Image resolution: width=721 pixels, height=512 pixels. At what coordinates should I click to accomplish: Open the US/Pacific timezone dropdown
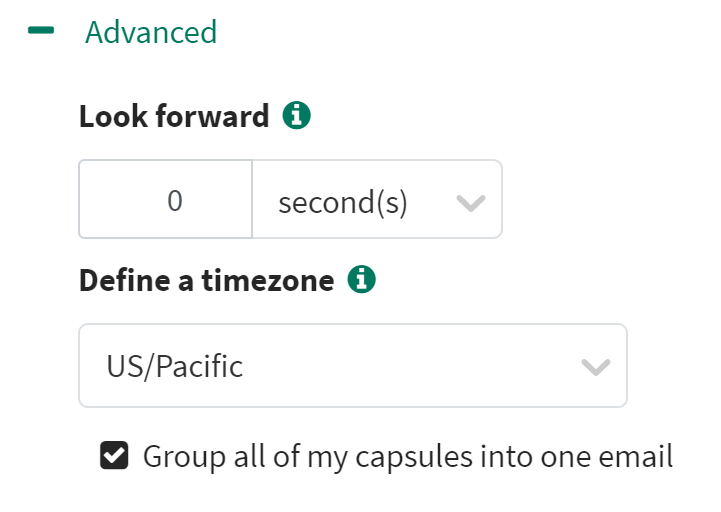[x=352, y=365]
